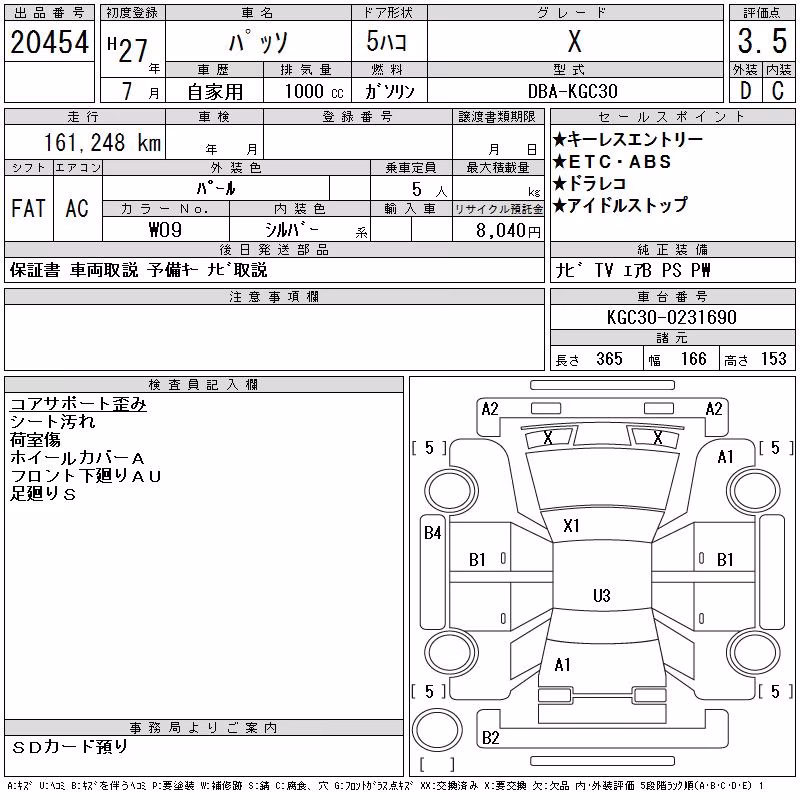Click the AC air conditioner value
This screenshot has width=800, height=800.
click(77, 208)
